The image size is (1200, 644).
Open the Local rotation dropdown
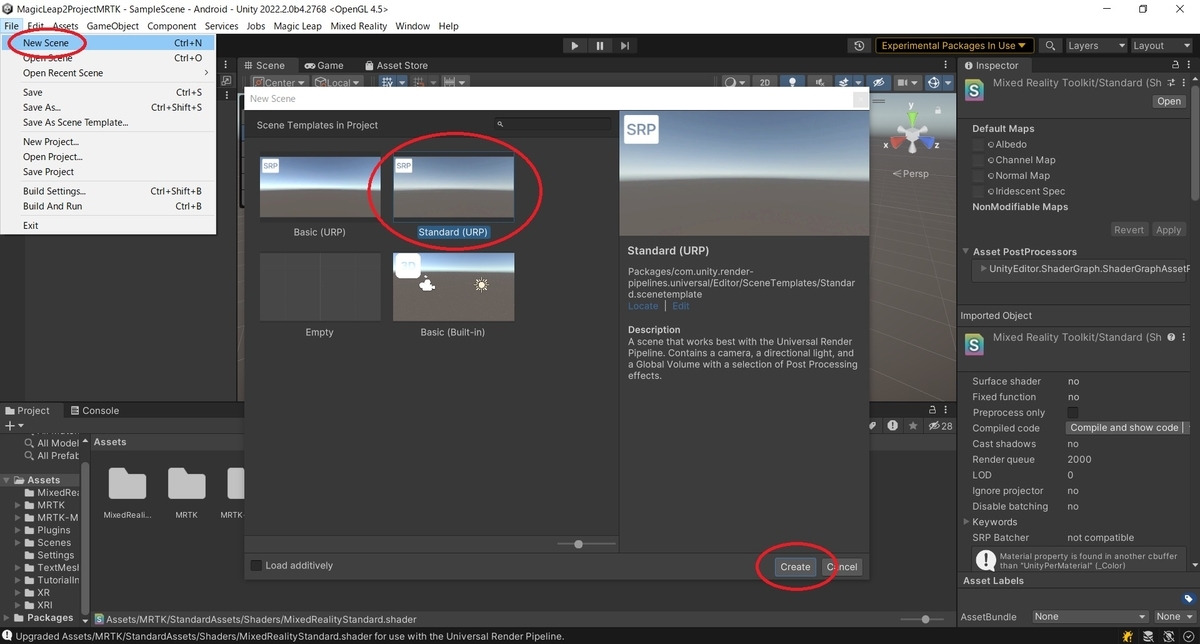coord(338,83)
